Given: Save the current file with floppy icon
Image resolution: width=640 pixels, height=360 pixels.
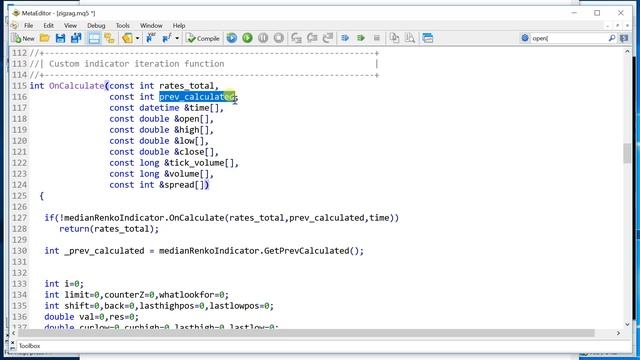Looking at the screenshot, I should tap(60, 38).
